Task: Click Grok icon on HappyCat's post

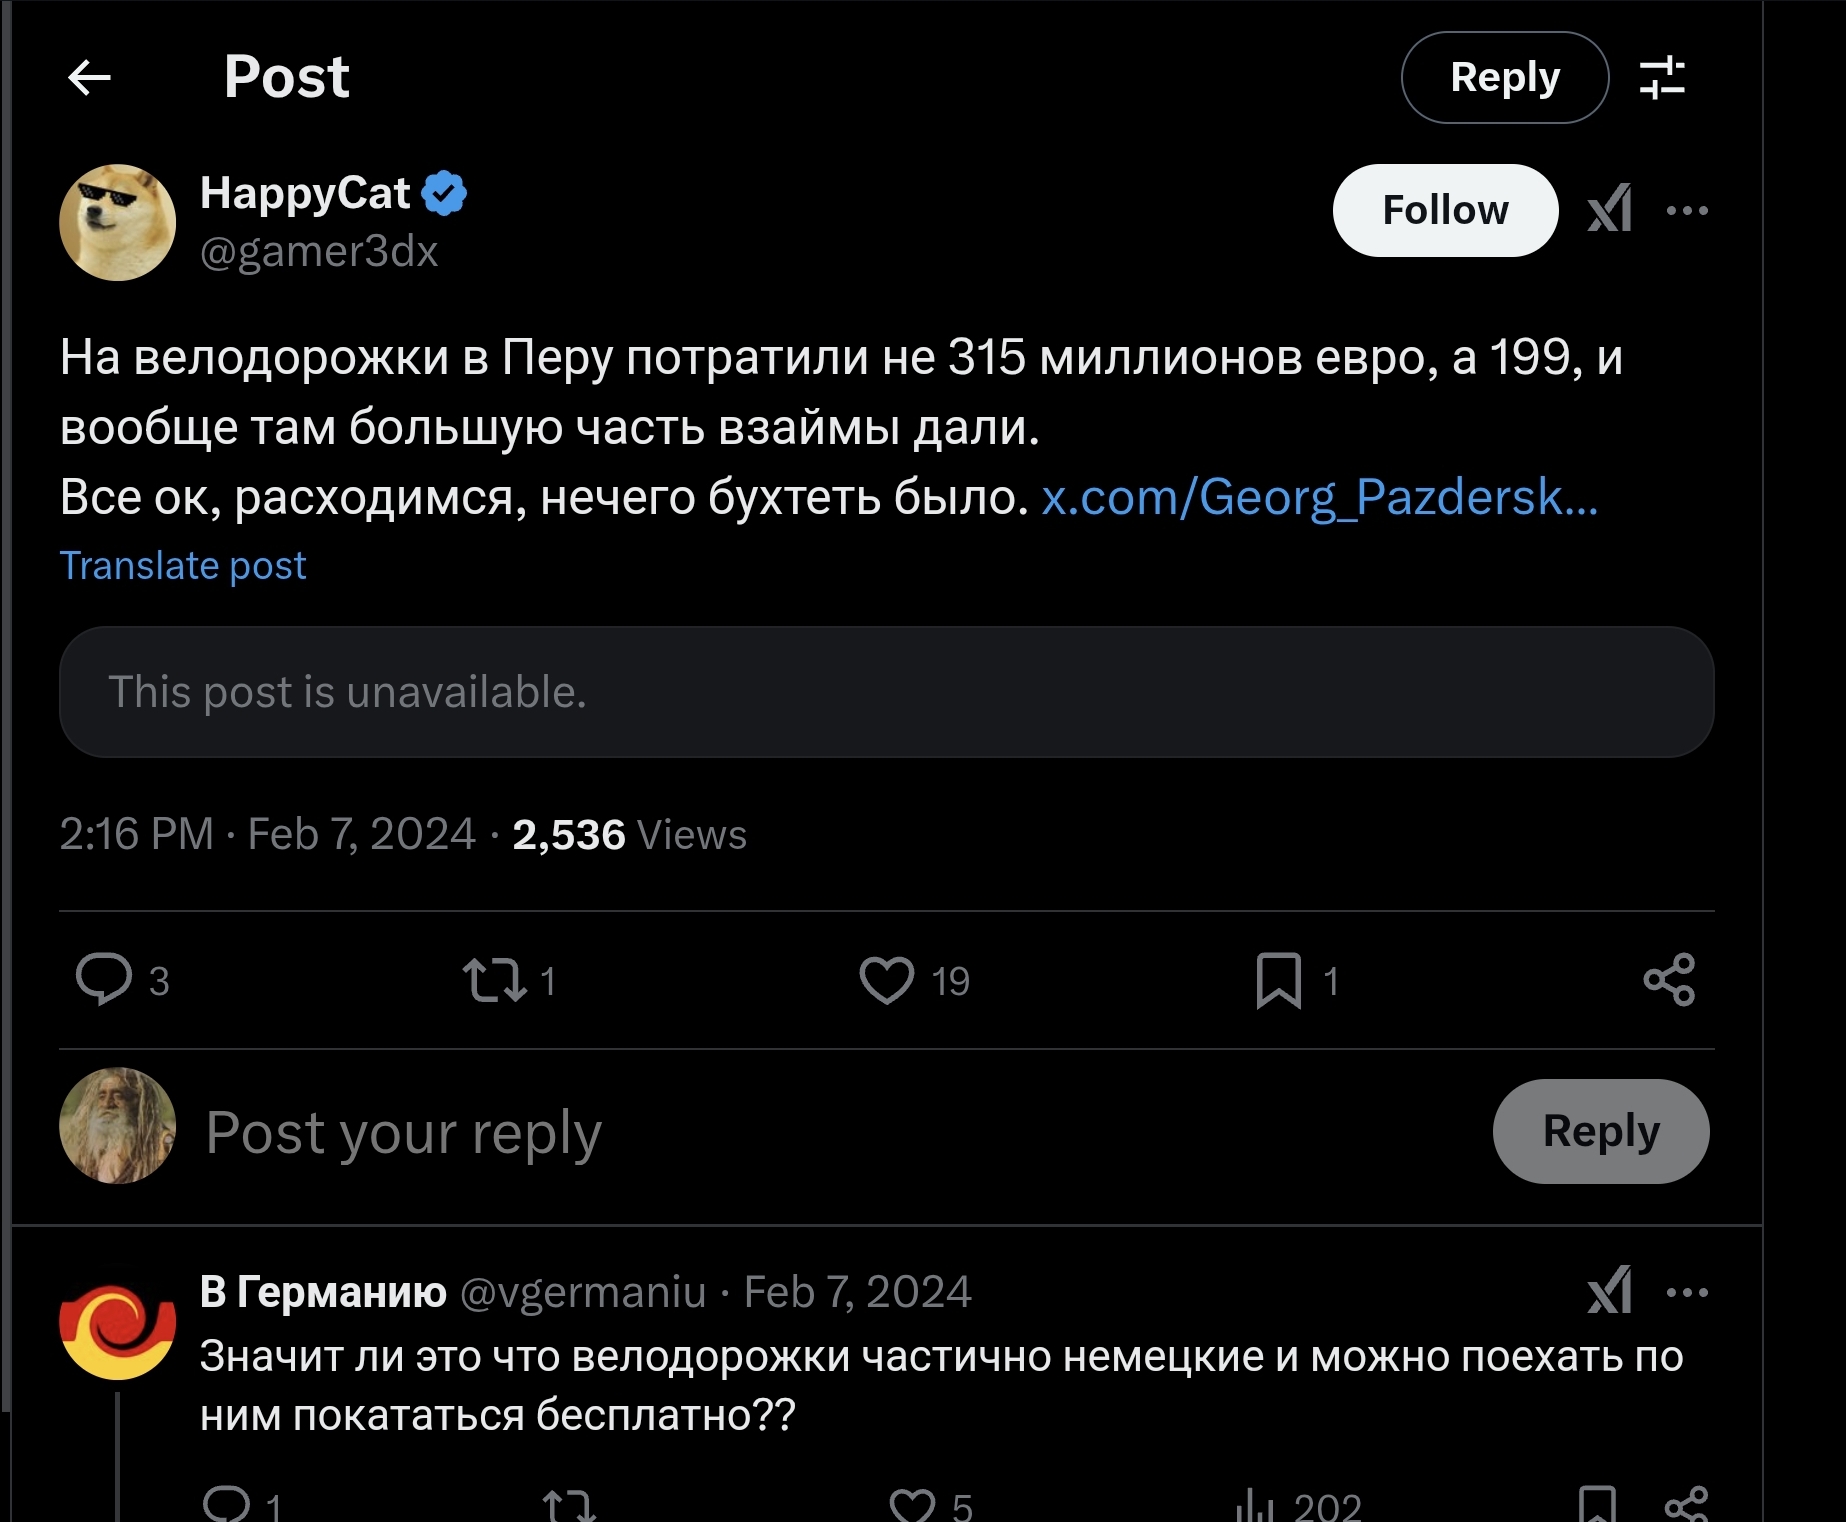Action: pos(1609,209)
